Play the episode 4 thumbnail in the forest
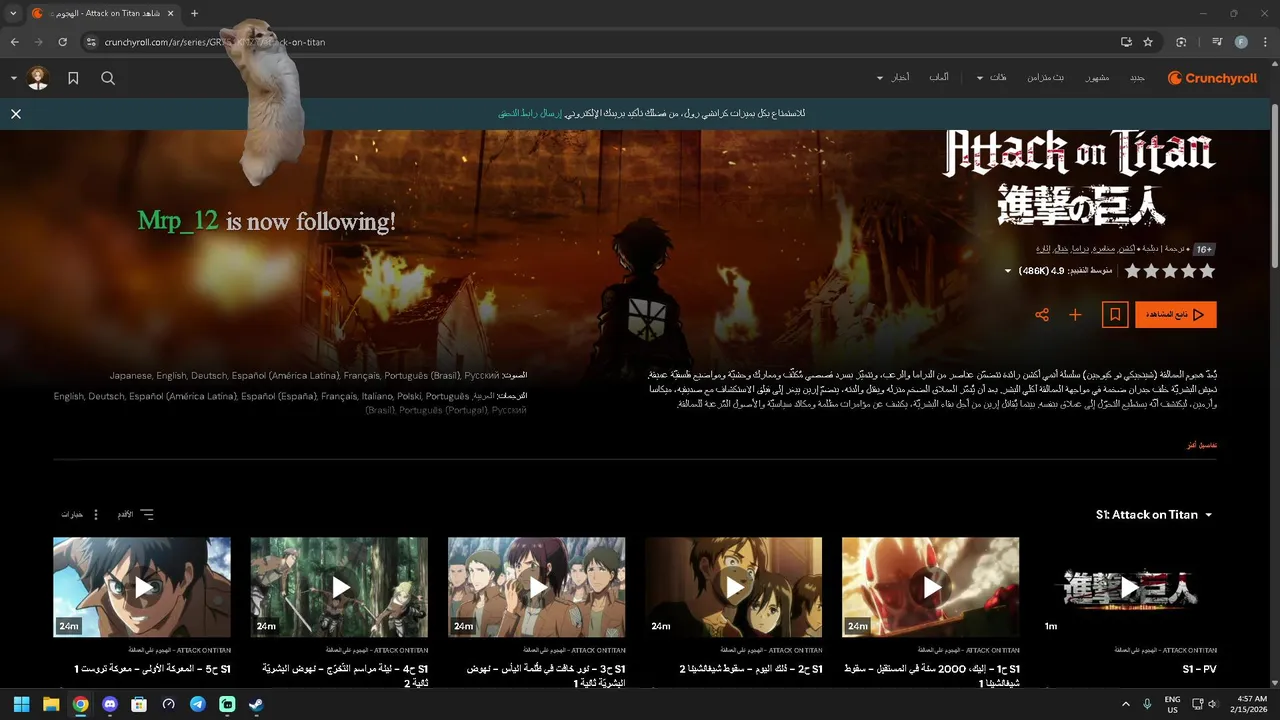 (339, 587)
